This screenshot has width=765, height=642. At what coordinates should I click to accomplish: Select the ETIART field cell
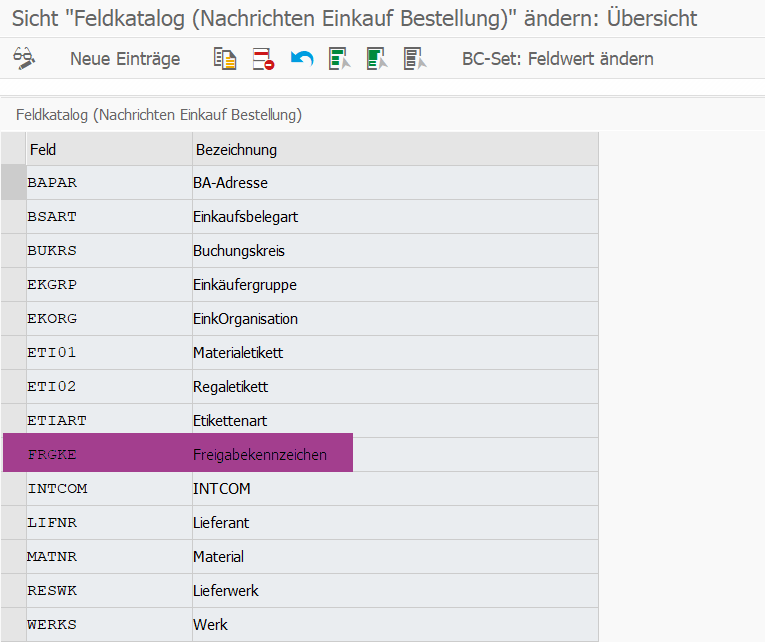coord(109,421)
